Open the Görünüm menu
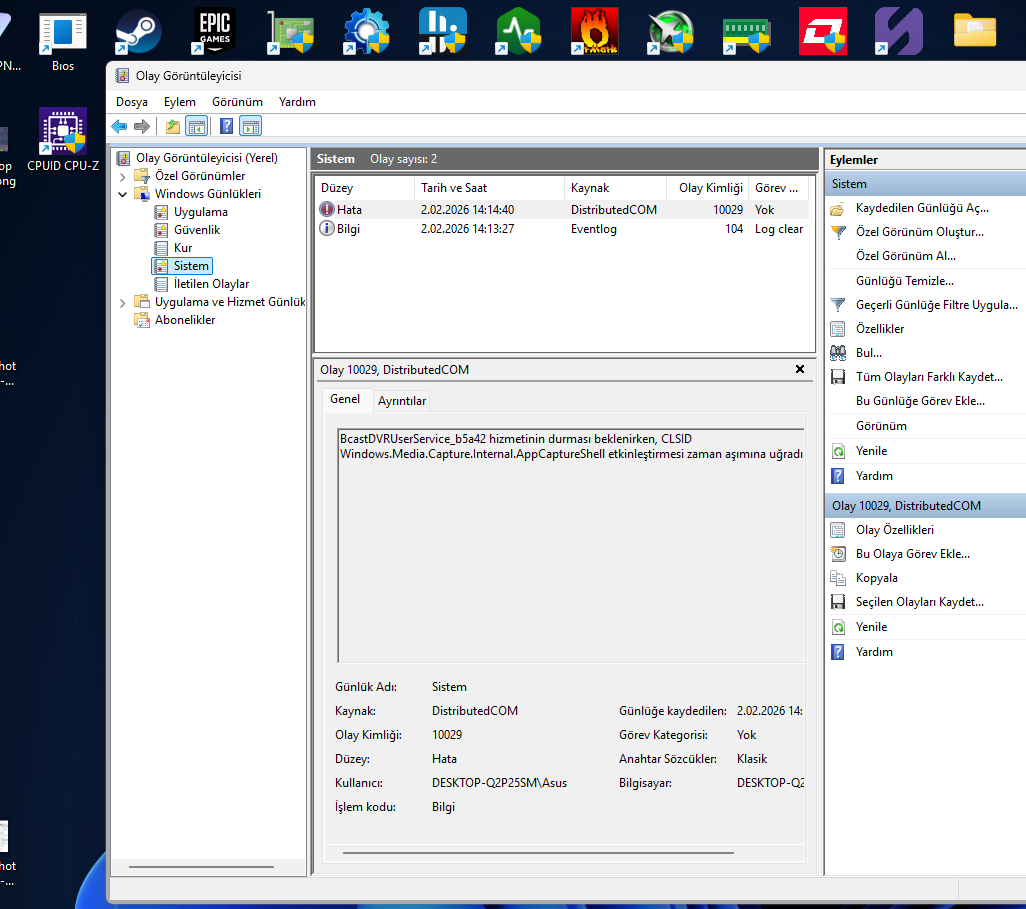 [x=237, y=102]
